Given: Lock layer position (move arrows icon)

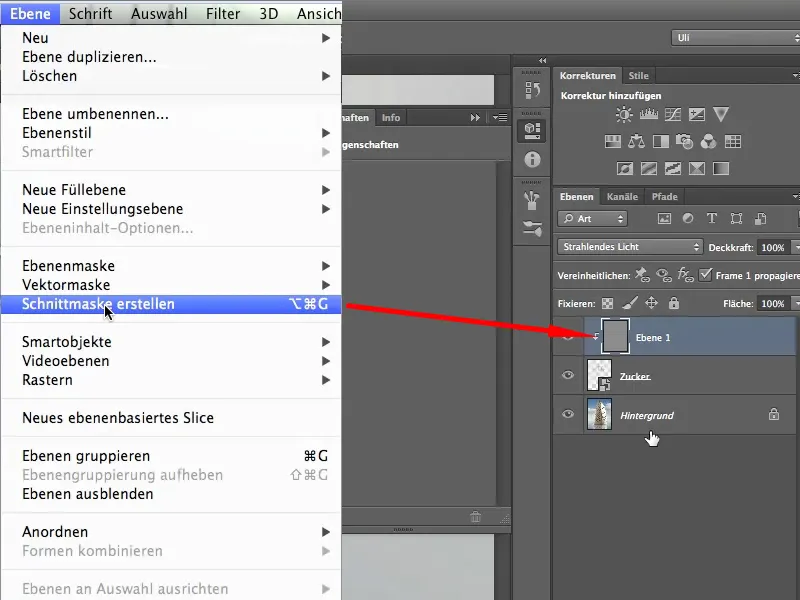Looking at the screenshot, I should pos(652,303).
